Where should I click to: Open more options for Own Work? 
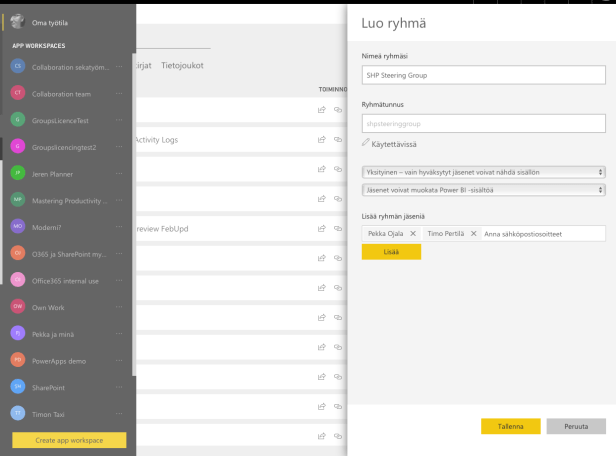point(119,307)
